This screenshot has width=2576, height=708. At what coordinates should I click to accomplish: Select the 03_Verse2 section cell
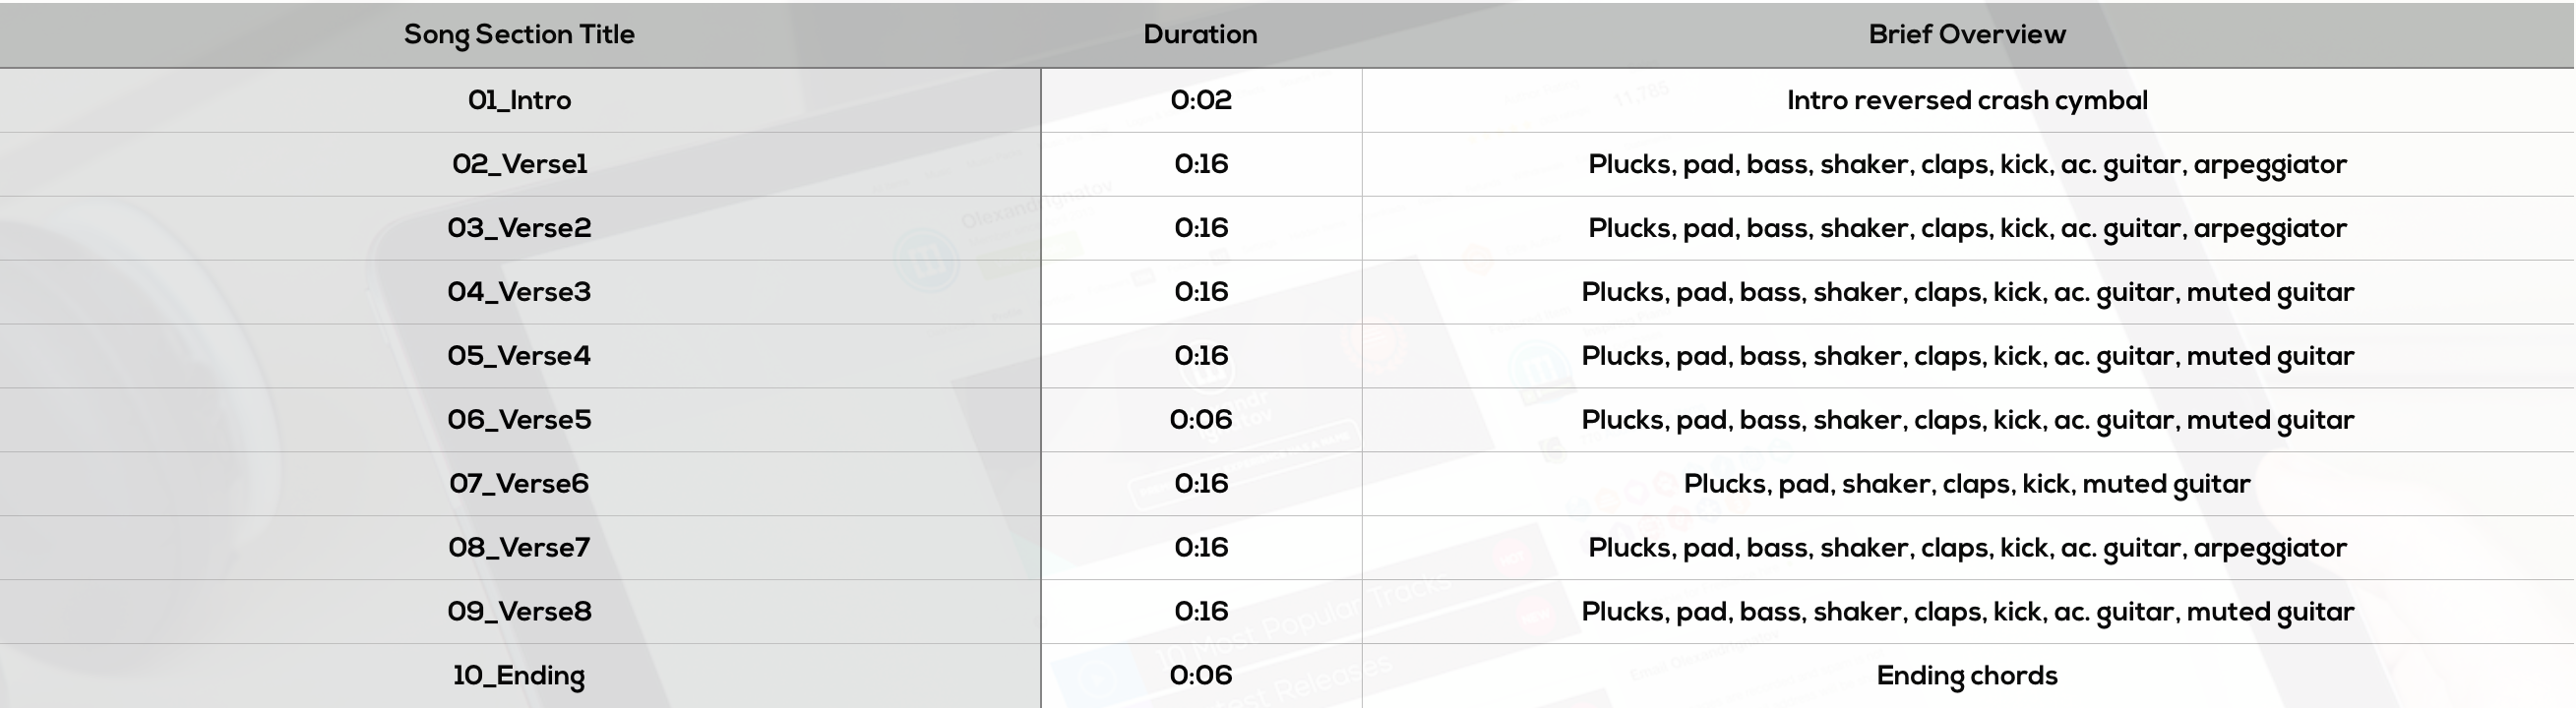[x=519, y=228]
